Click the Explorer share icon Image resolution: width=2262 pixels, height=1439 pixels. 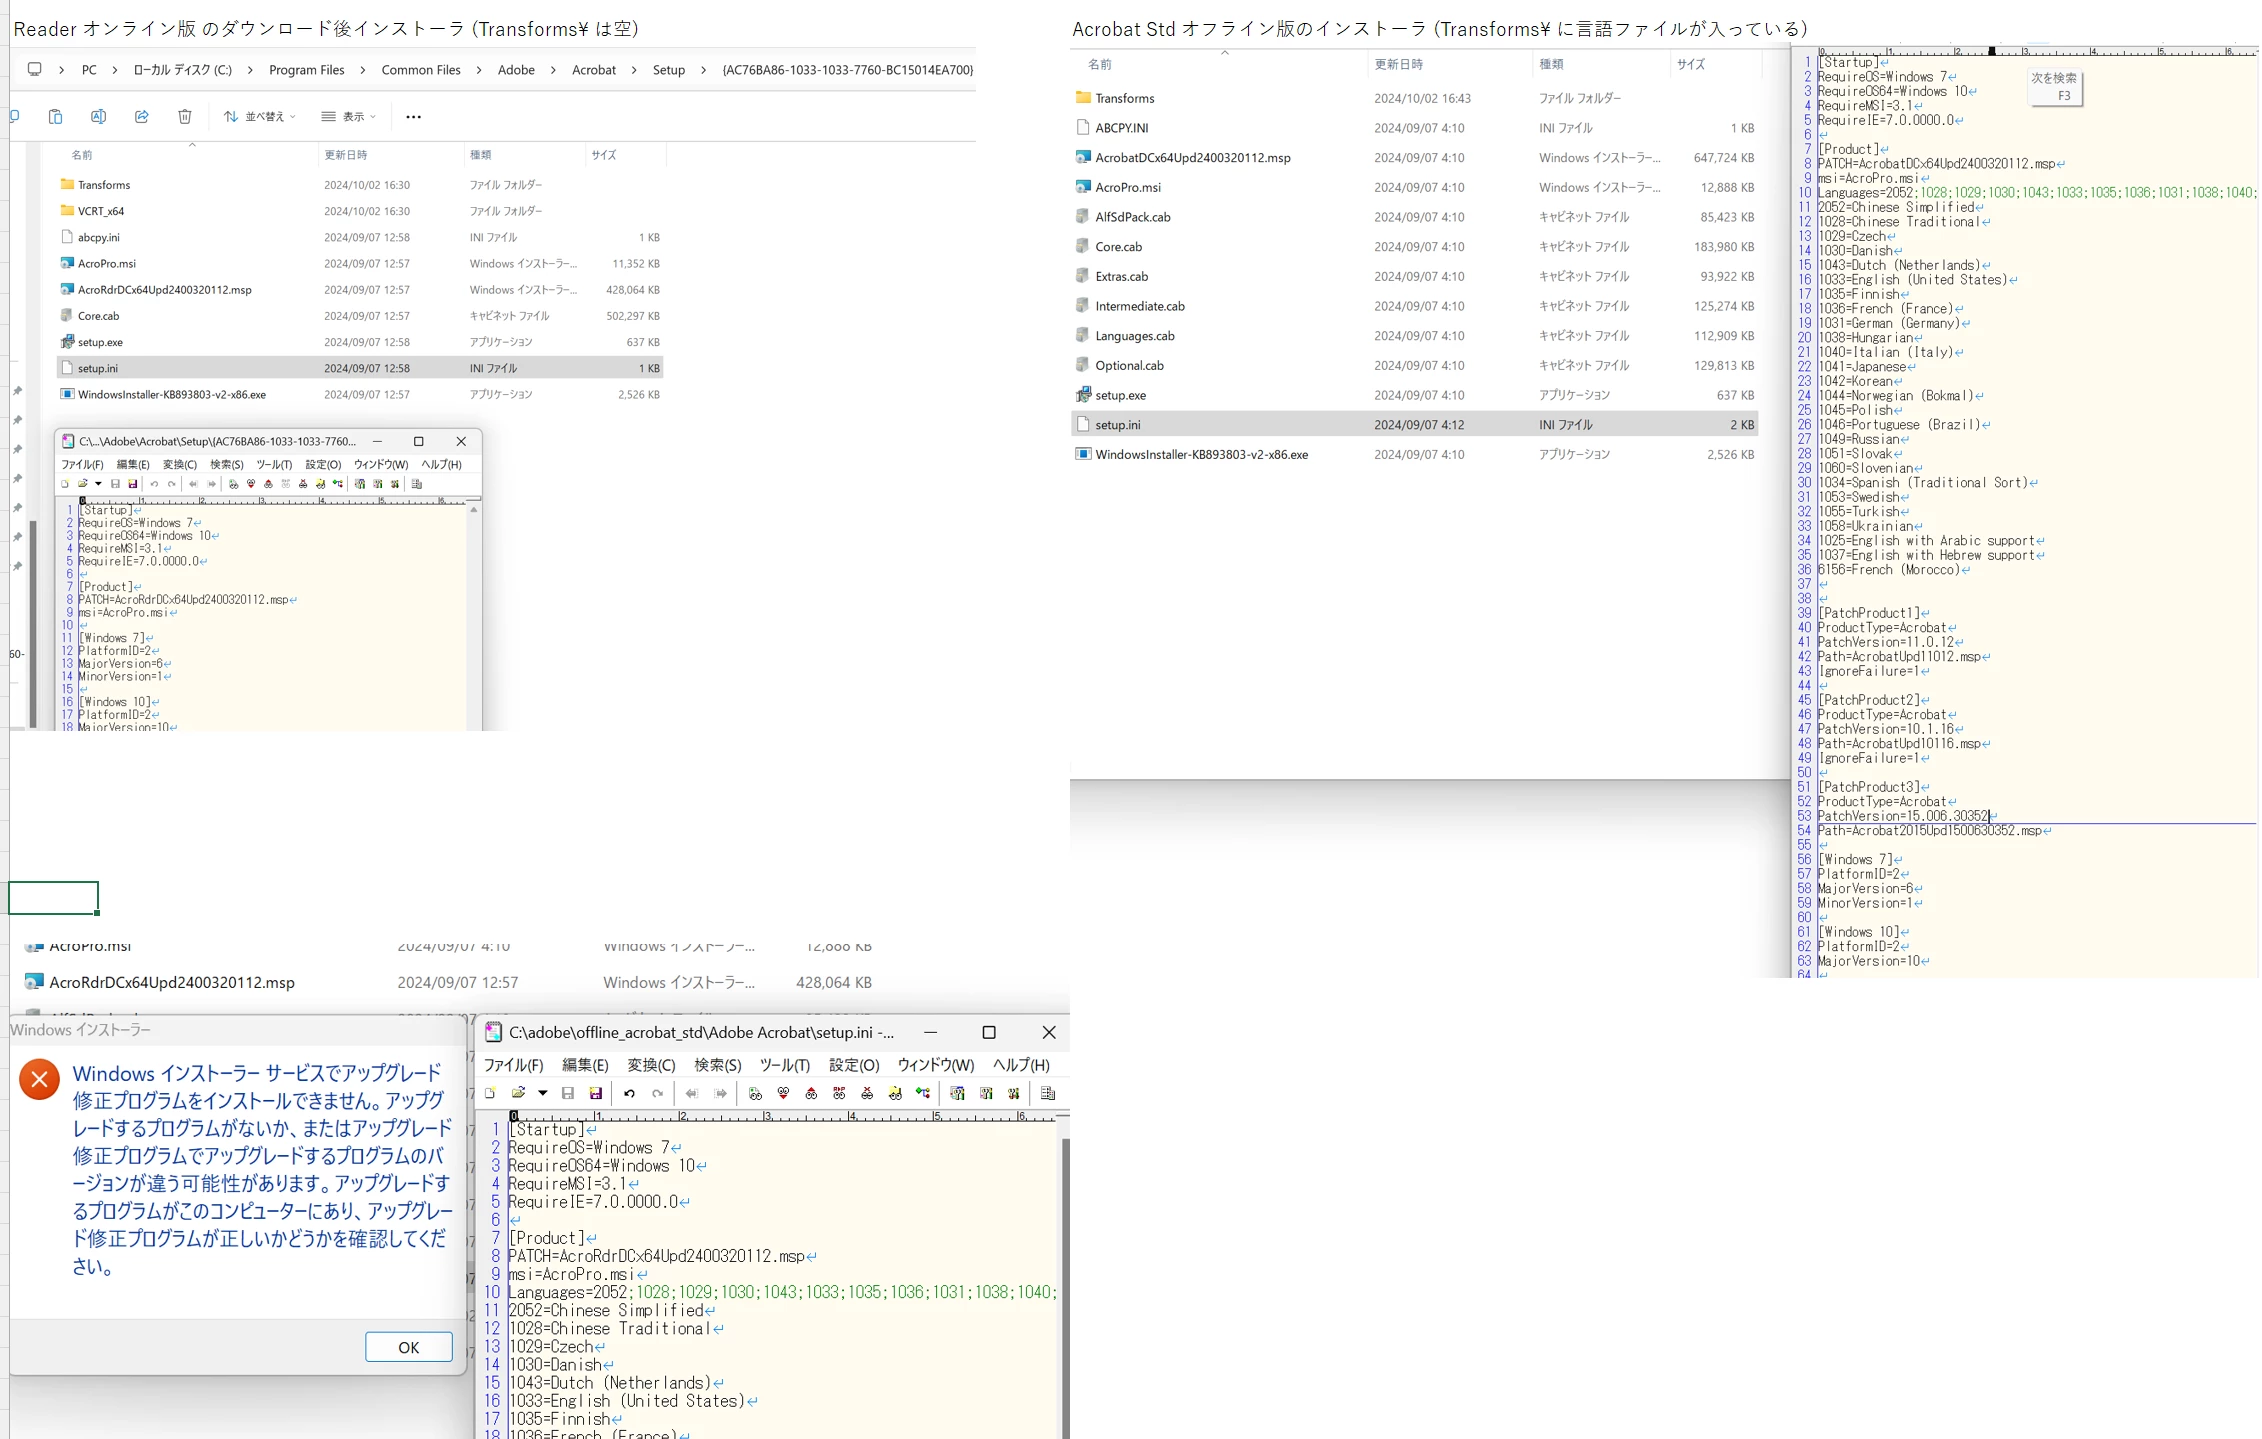point(142,117)
